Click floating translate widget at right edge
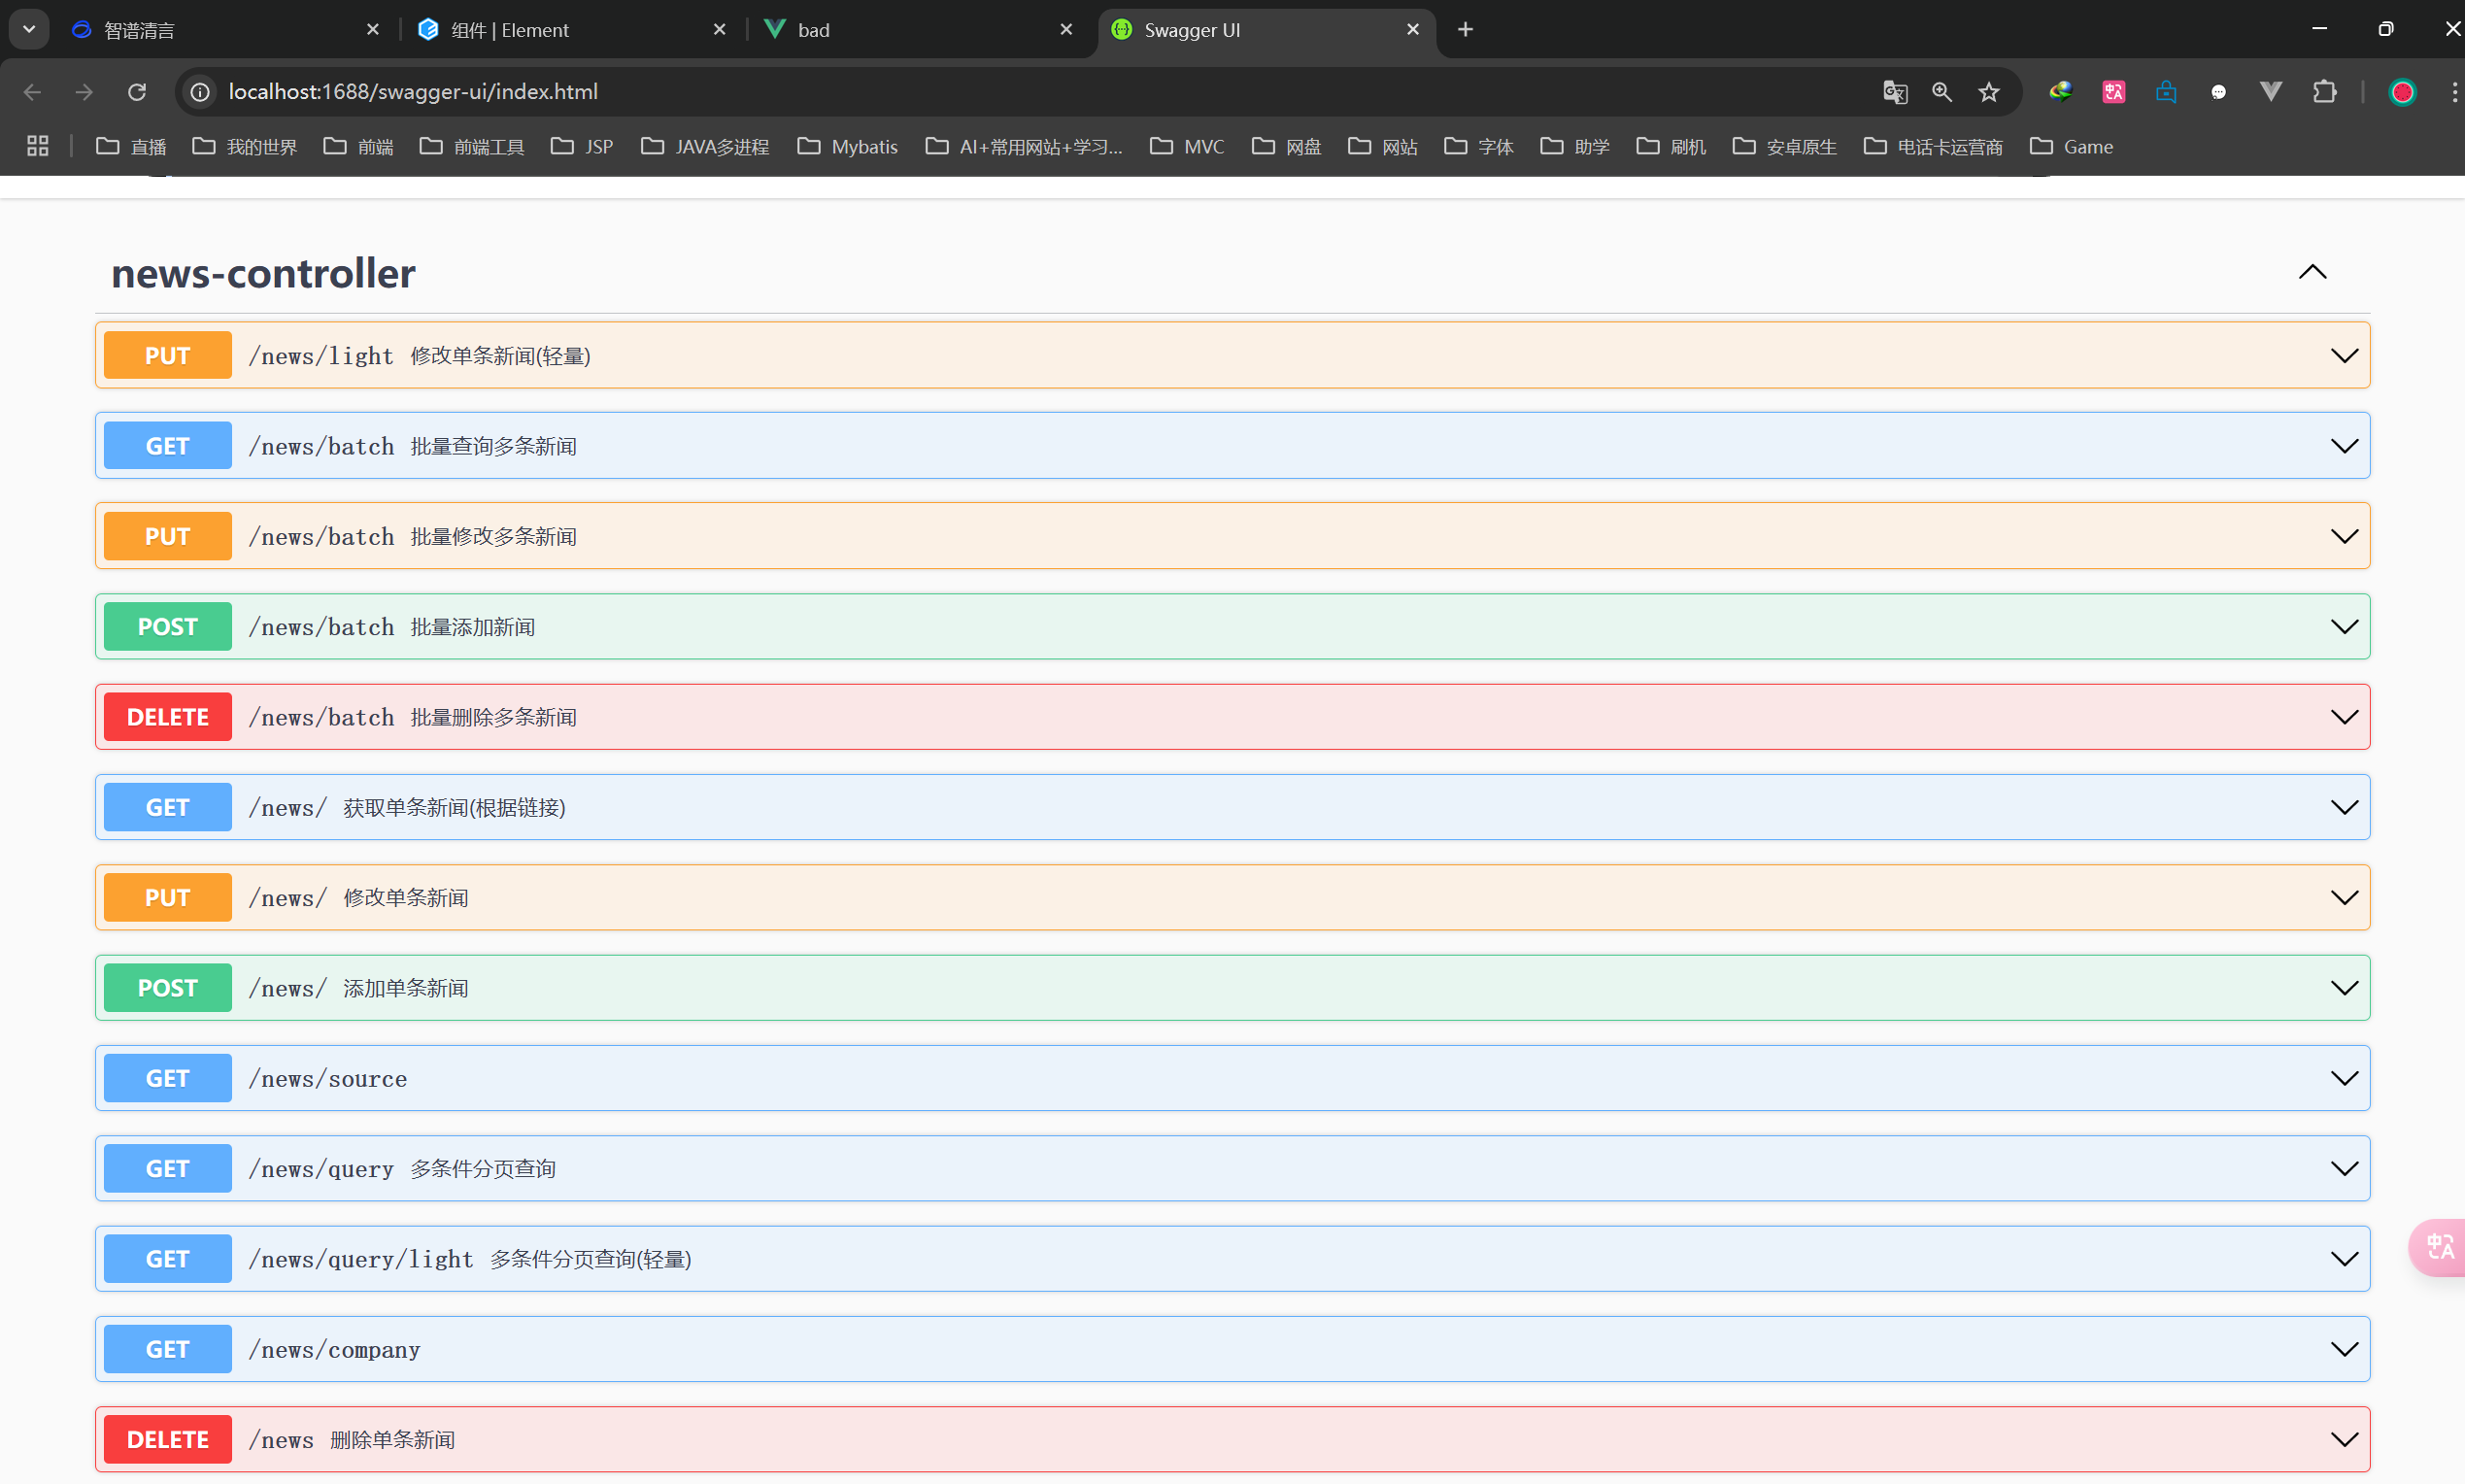 (2438, 1247)
